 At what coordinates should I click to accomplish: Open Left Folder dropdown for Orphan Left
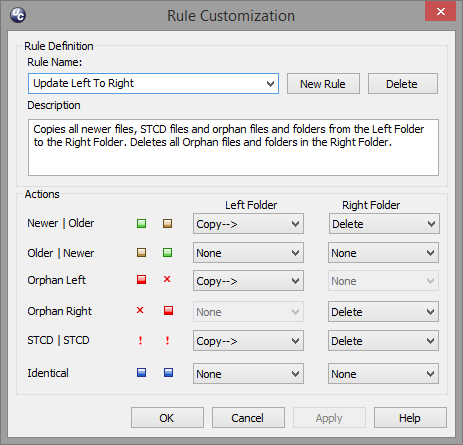pyautogui.click(x=248, y=281)
